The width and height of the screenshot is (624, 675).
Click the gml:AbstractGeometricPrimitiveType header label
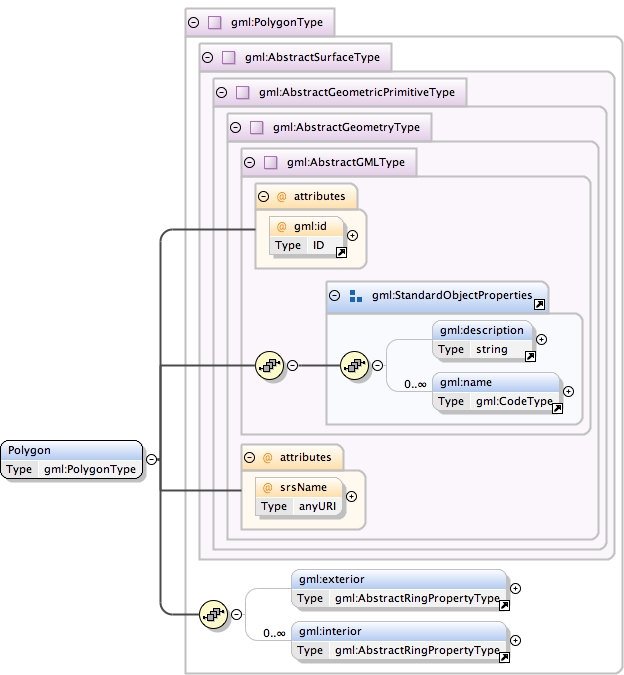point(357,92)
